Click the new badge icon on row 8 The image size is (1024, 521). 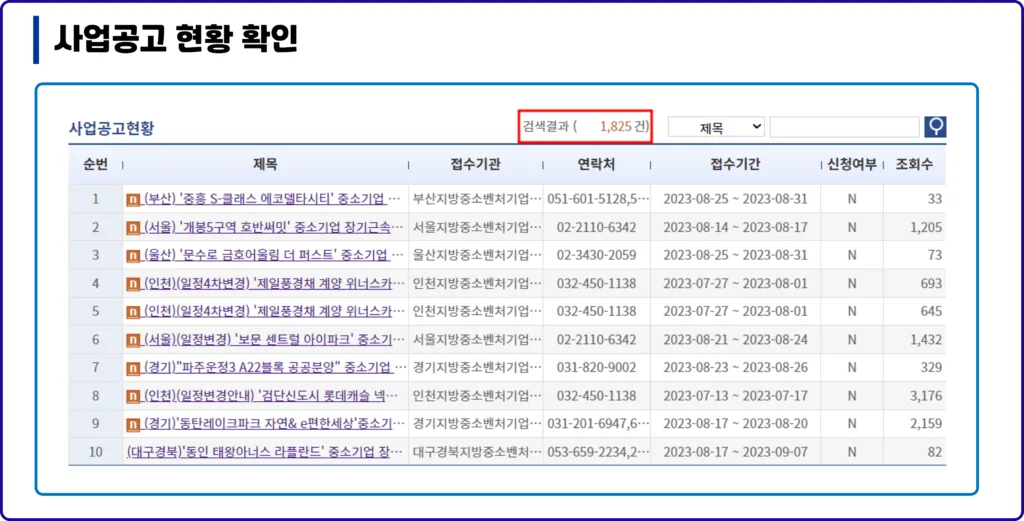133,396
